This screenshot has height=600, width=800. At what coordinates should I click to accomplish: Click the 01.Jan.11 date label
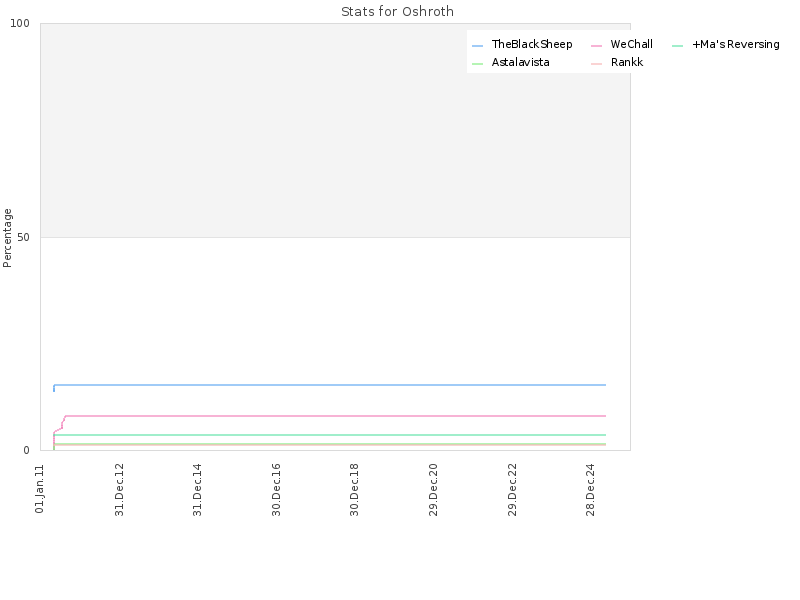(40, 489)
